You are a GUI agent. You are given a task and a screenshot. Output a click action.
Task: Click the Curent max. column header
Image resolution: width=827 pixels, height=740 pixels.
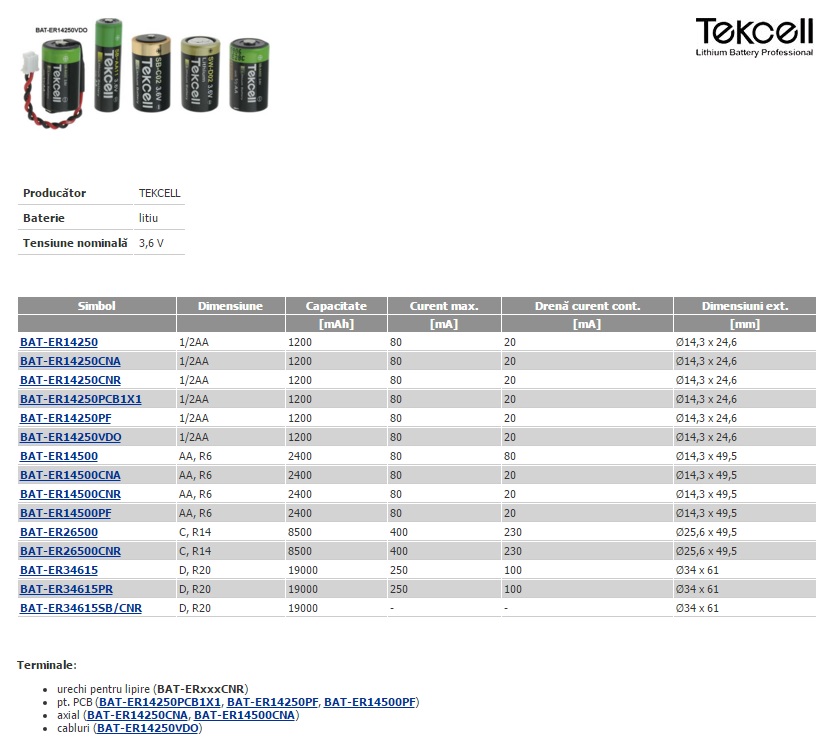pos(444,306)
